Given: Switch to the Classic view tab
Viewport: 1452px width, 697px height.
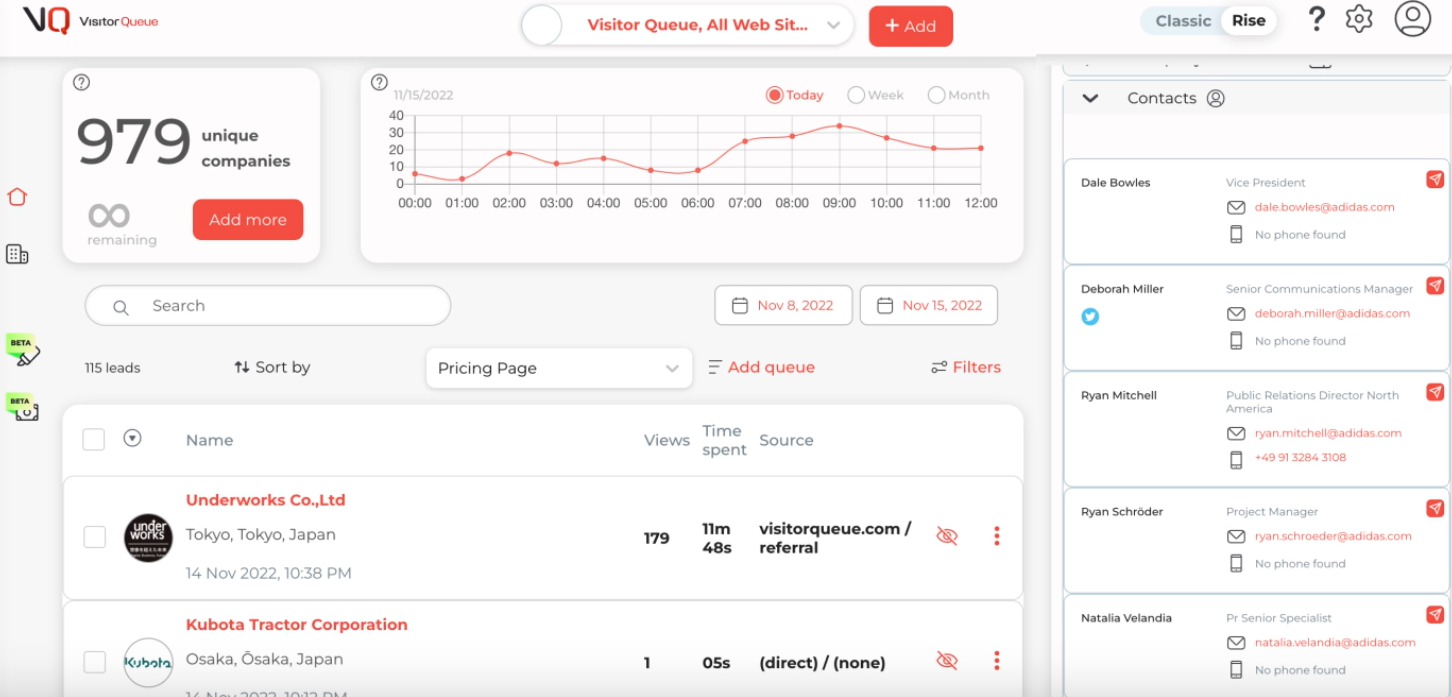Looking at the screenshot, I should (x=1183, y=21).
